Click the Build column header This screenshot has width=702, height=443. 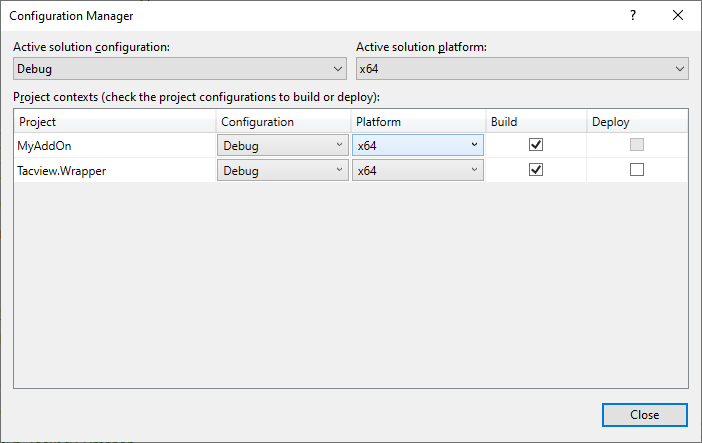tap(535, 121)
